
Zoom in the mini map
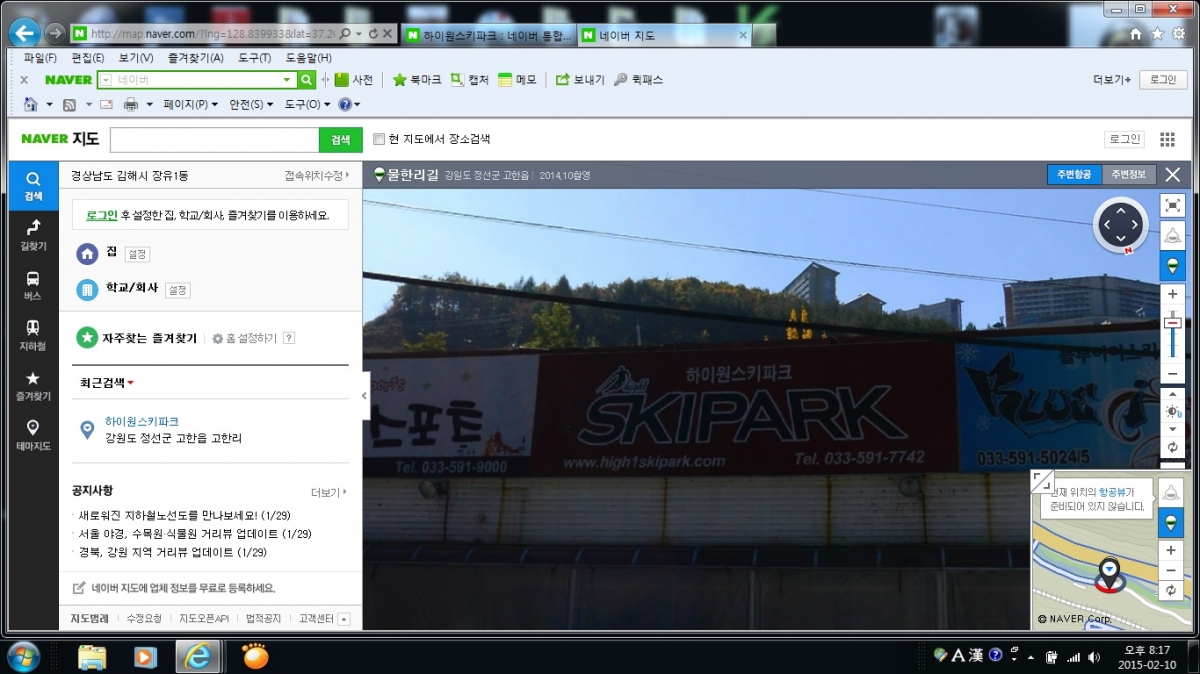1171,550
